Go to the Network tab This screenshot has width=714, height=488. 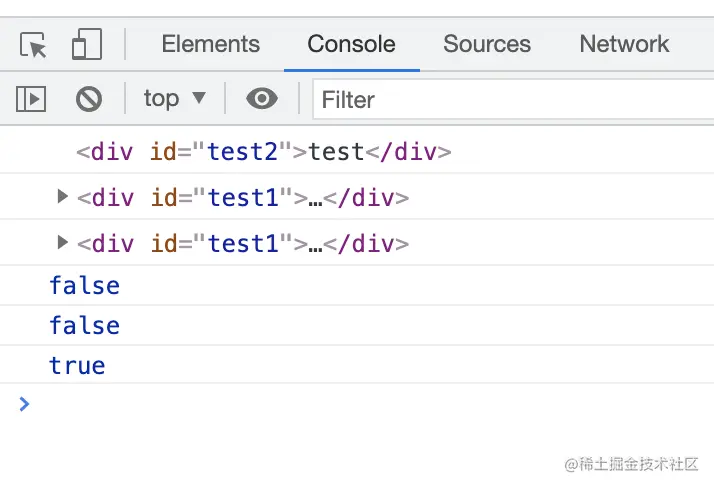624,44
